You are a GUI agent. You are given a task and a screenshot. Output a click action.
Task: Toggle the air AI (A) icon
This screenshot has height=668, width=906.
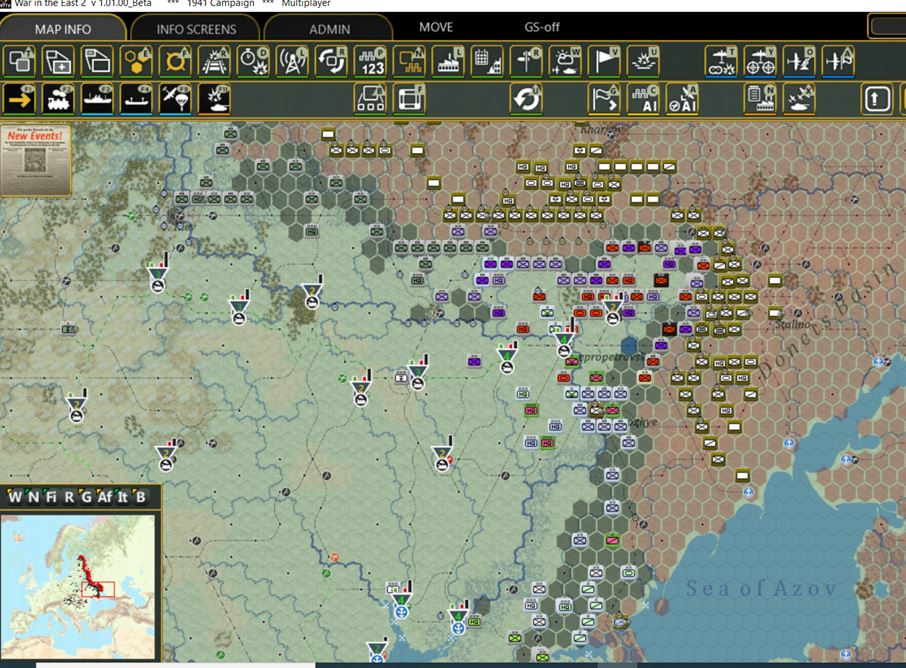(x=682, y=99)
